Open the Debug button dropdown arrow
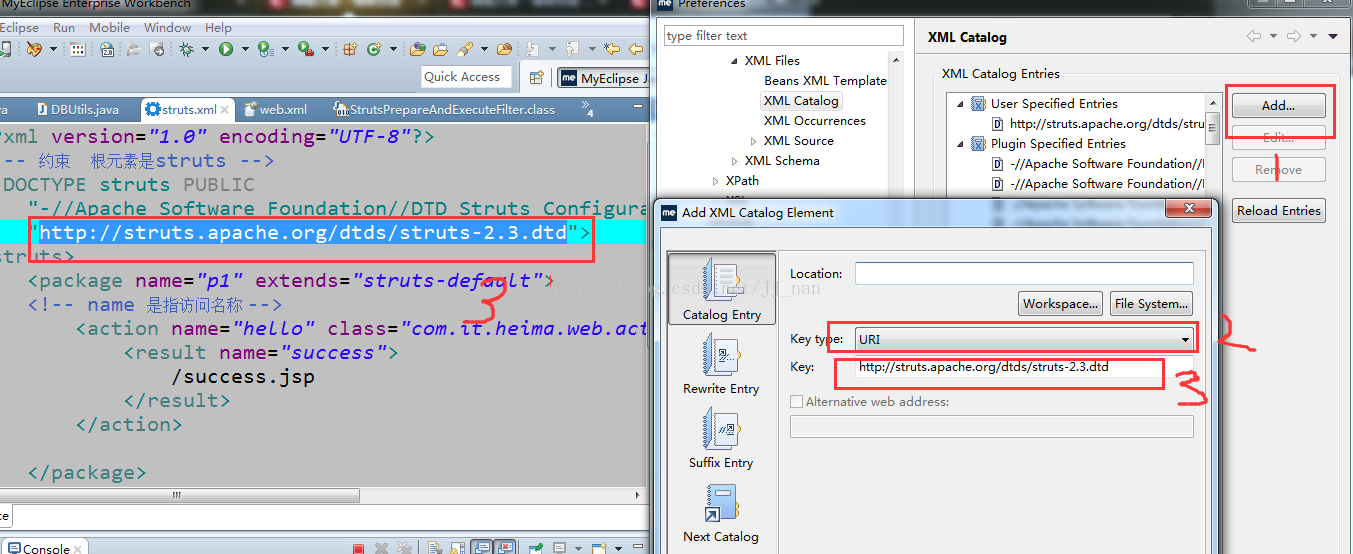Screen dimensions: 1353x554 (x=205, y=49)
